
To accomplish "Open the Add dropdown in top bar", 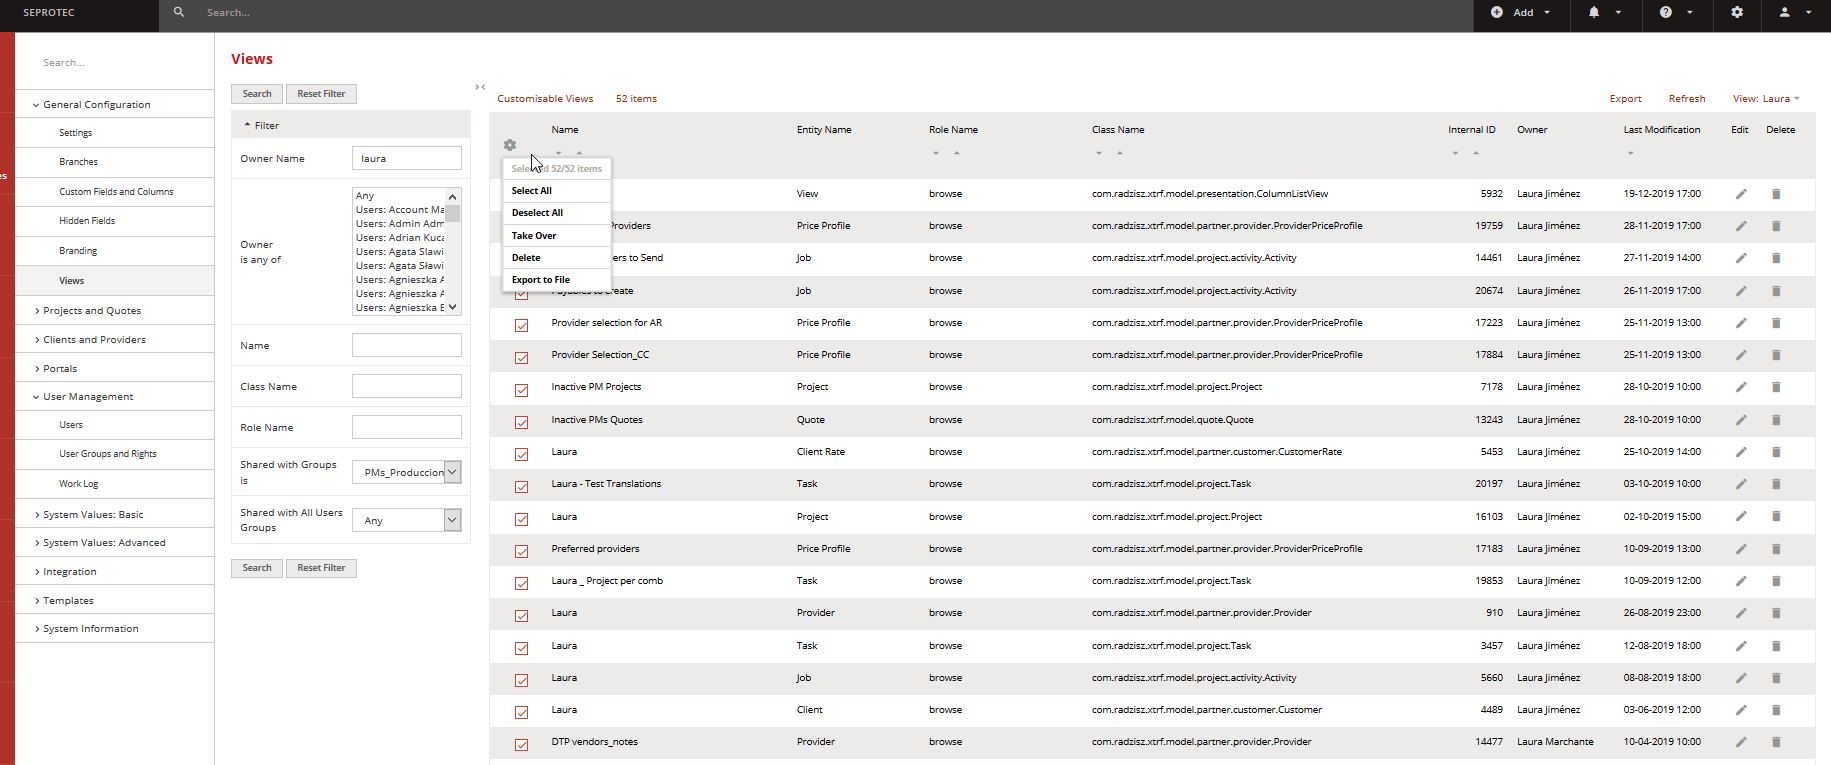I will (1521, 12).
